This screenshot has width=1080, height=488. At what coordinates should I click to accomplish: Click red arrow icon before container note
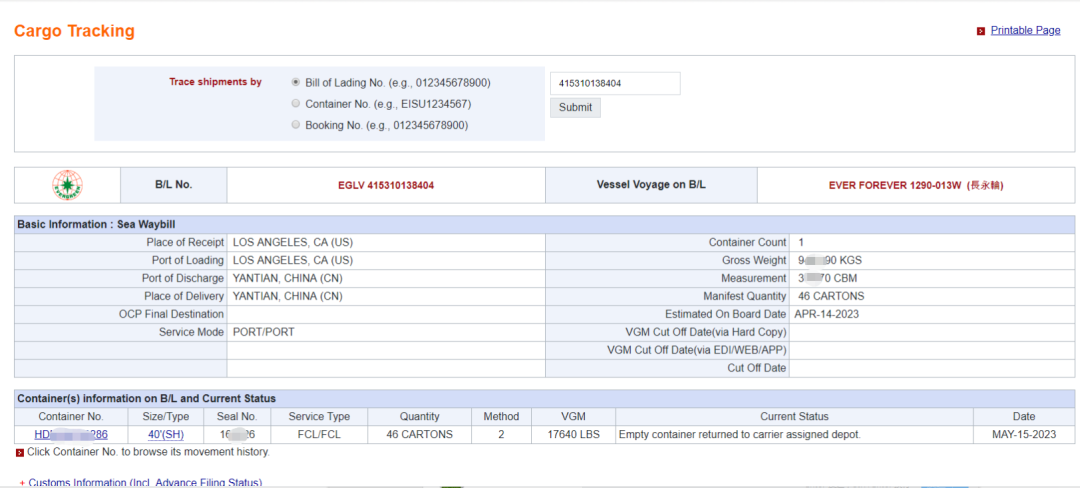click(20, 452)
